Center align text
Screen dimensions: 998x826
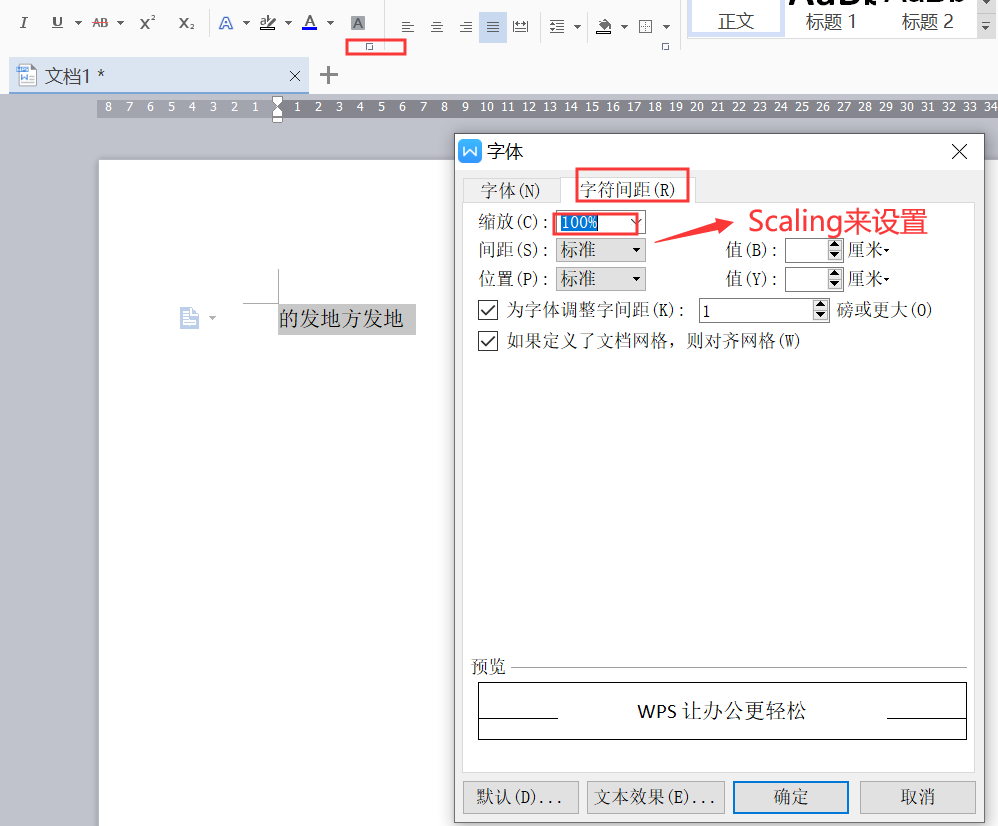click(x=437, y=27)
